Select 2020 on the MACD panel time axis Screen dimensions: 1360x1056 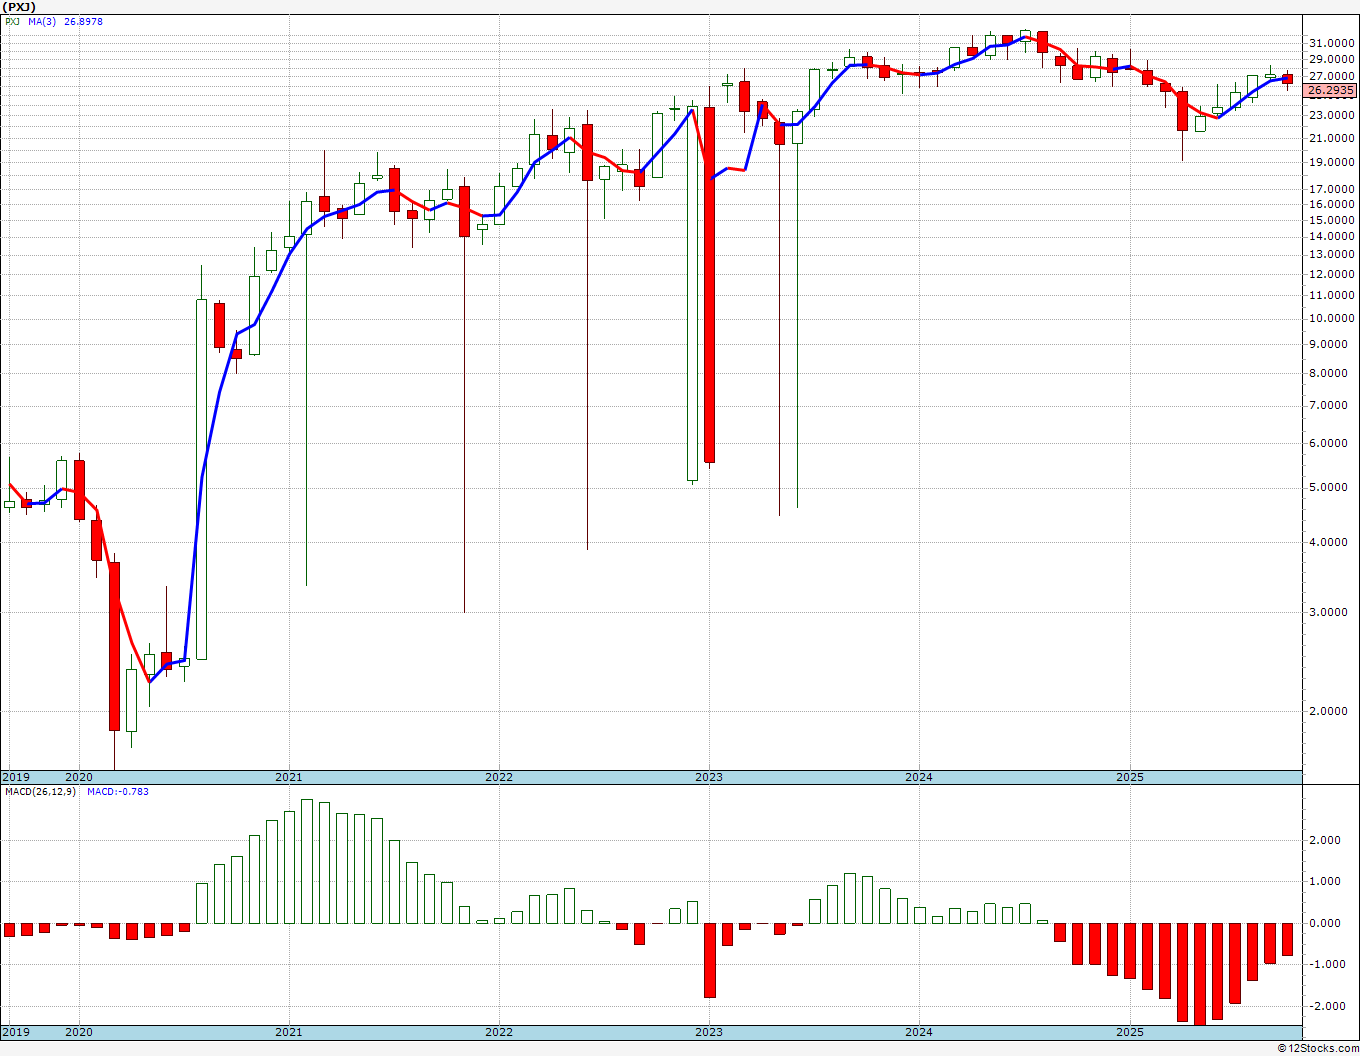click(x=78, y=1032)
